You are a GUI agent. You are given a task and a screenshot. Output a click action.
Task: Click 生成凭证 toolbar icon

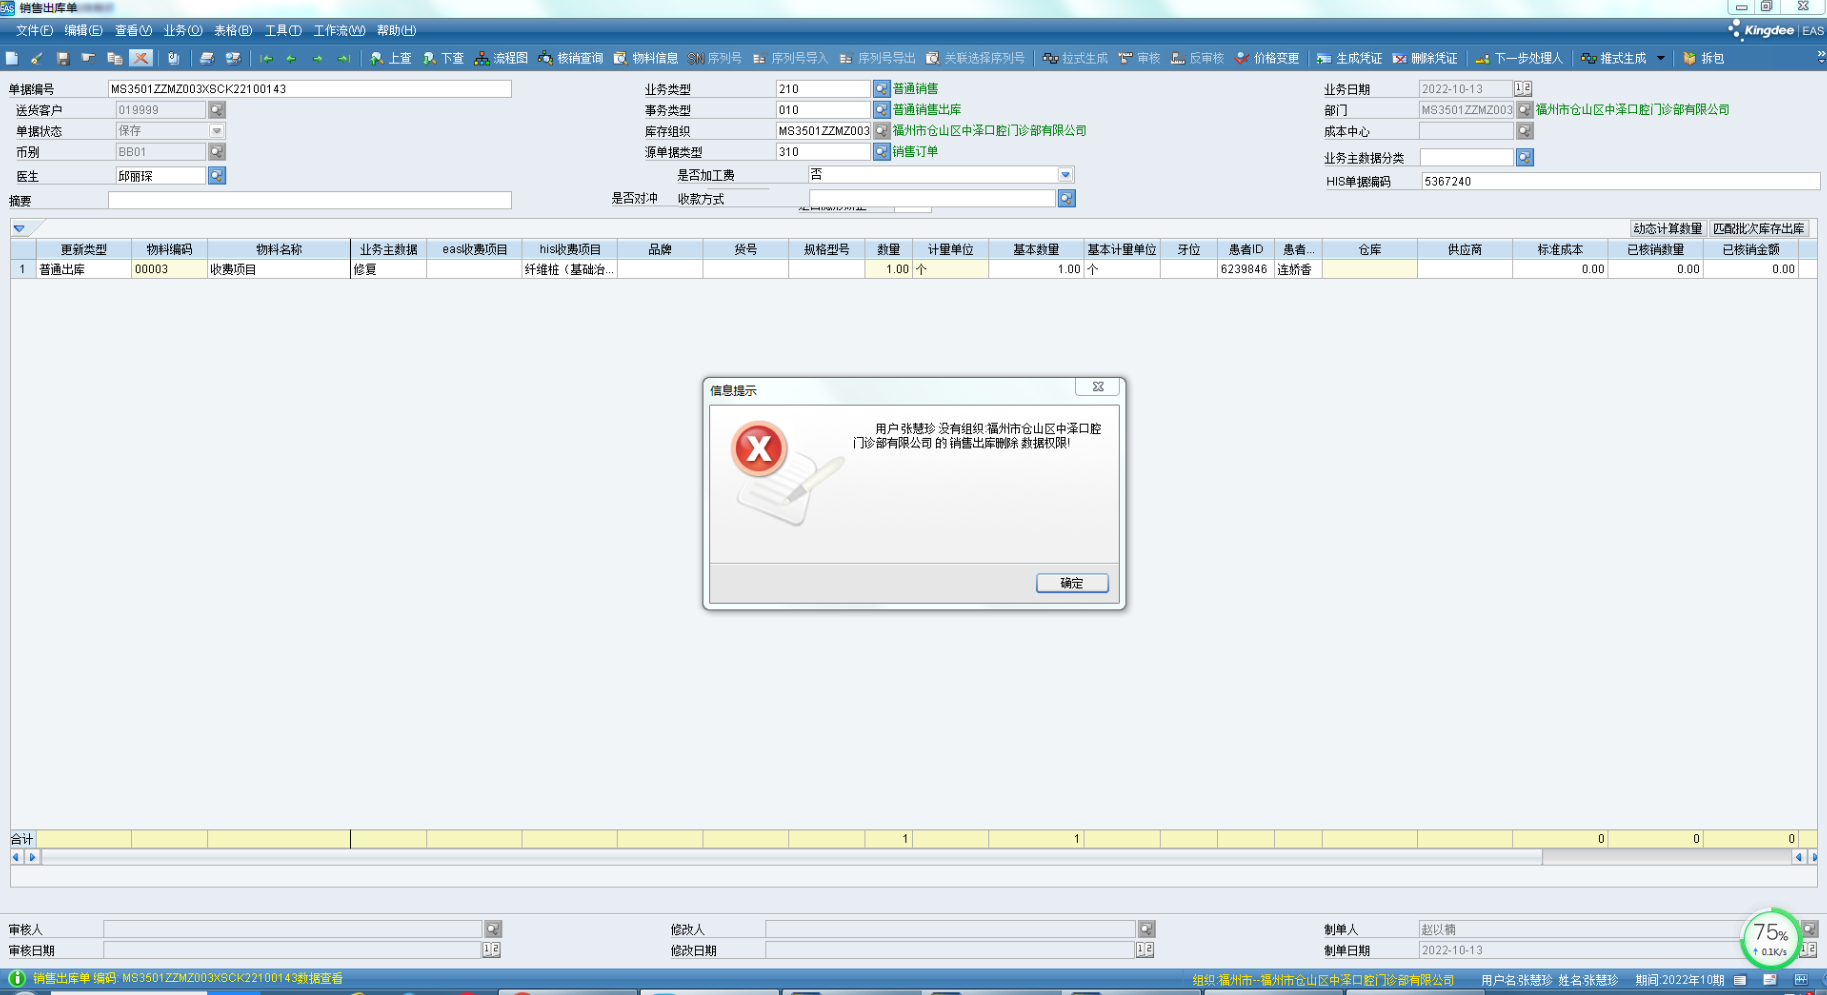tap(1348, 59)
